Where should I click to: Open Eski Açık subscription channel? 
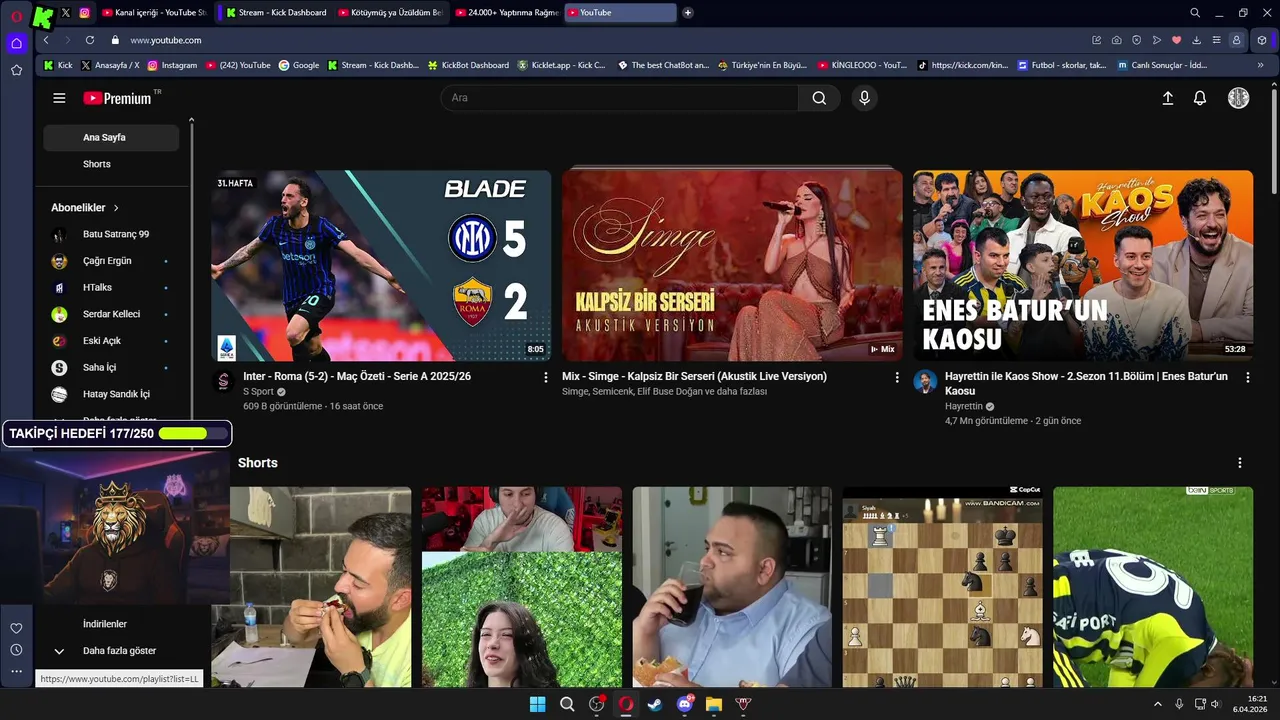pos(111,341)
